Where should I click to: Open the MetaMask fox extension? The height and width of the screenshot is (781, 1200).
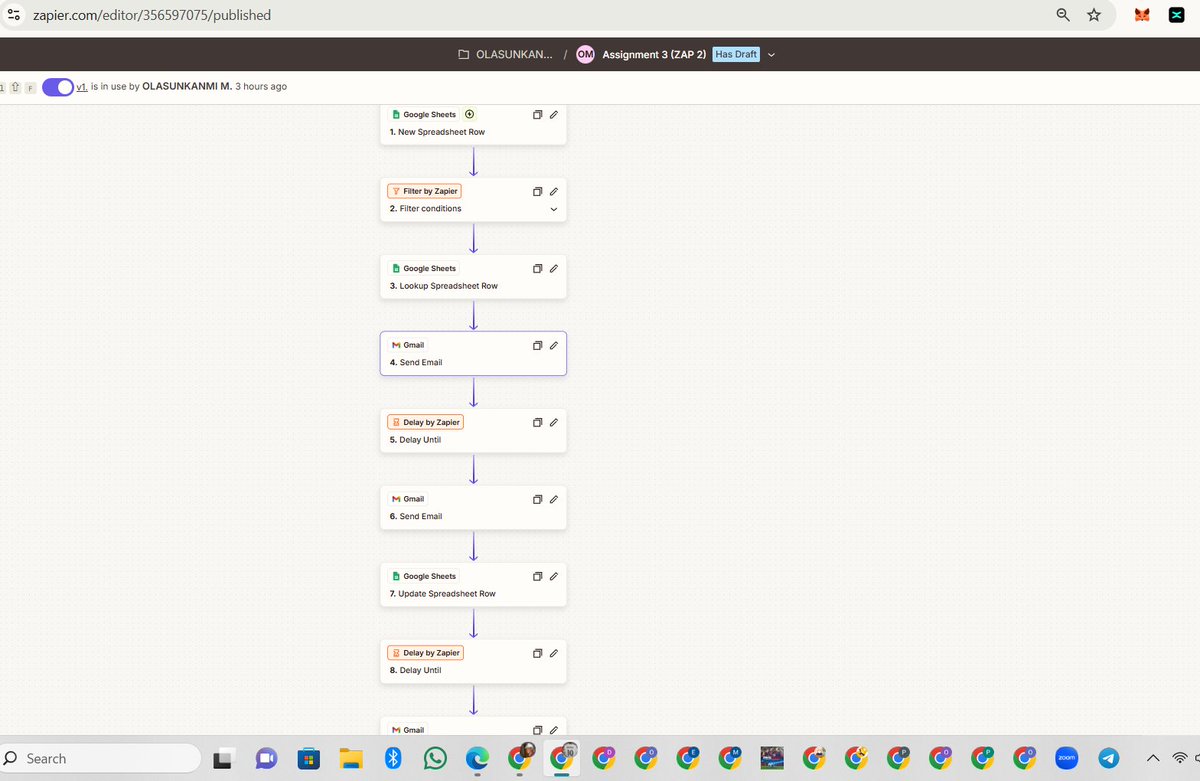click(x=1143, y=15)
